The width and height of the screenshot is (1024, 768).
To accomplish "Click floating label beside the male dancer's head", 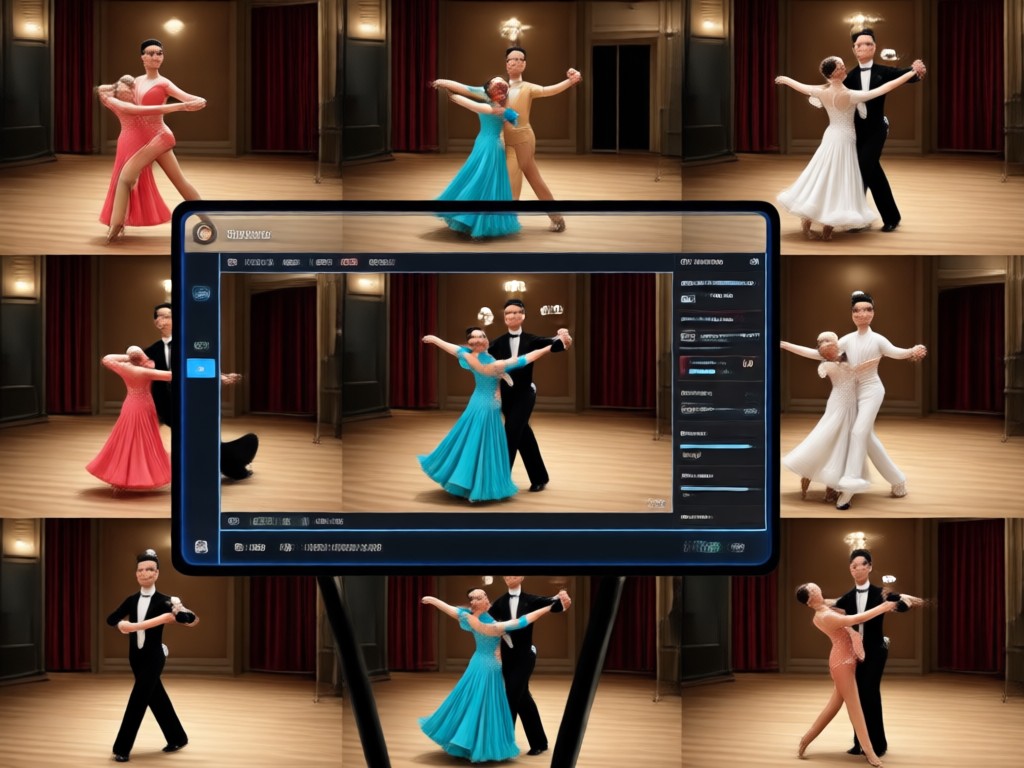I will pos(551,310).
